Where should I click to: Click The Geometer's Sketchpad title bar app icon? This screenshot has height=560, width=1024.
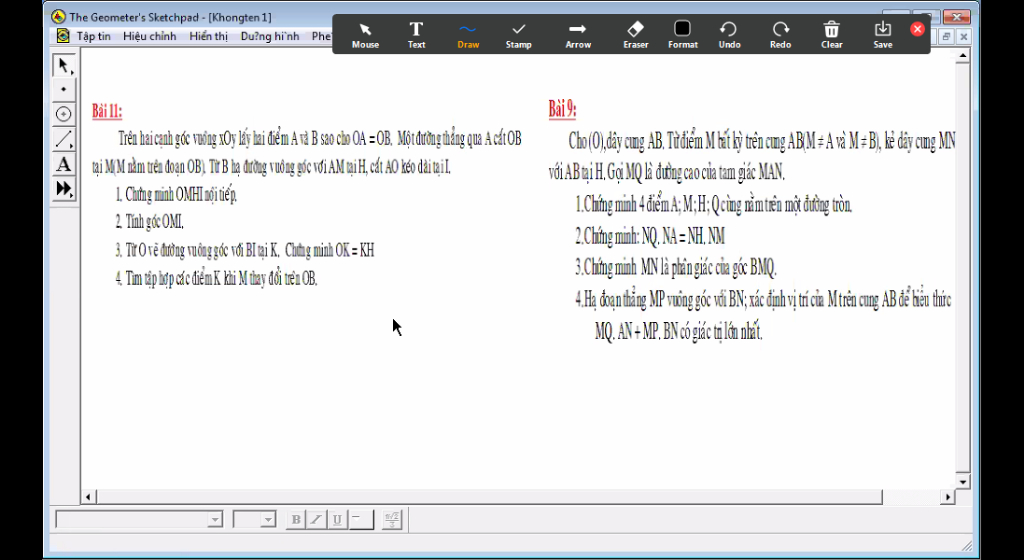click(59, 17)
